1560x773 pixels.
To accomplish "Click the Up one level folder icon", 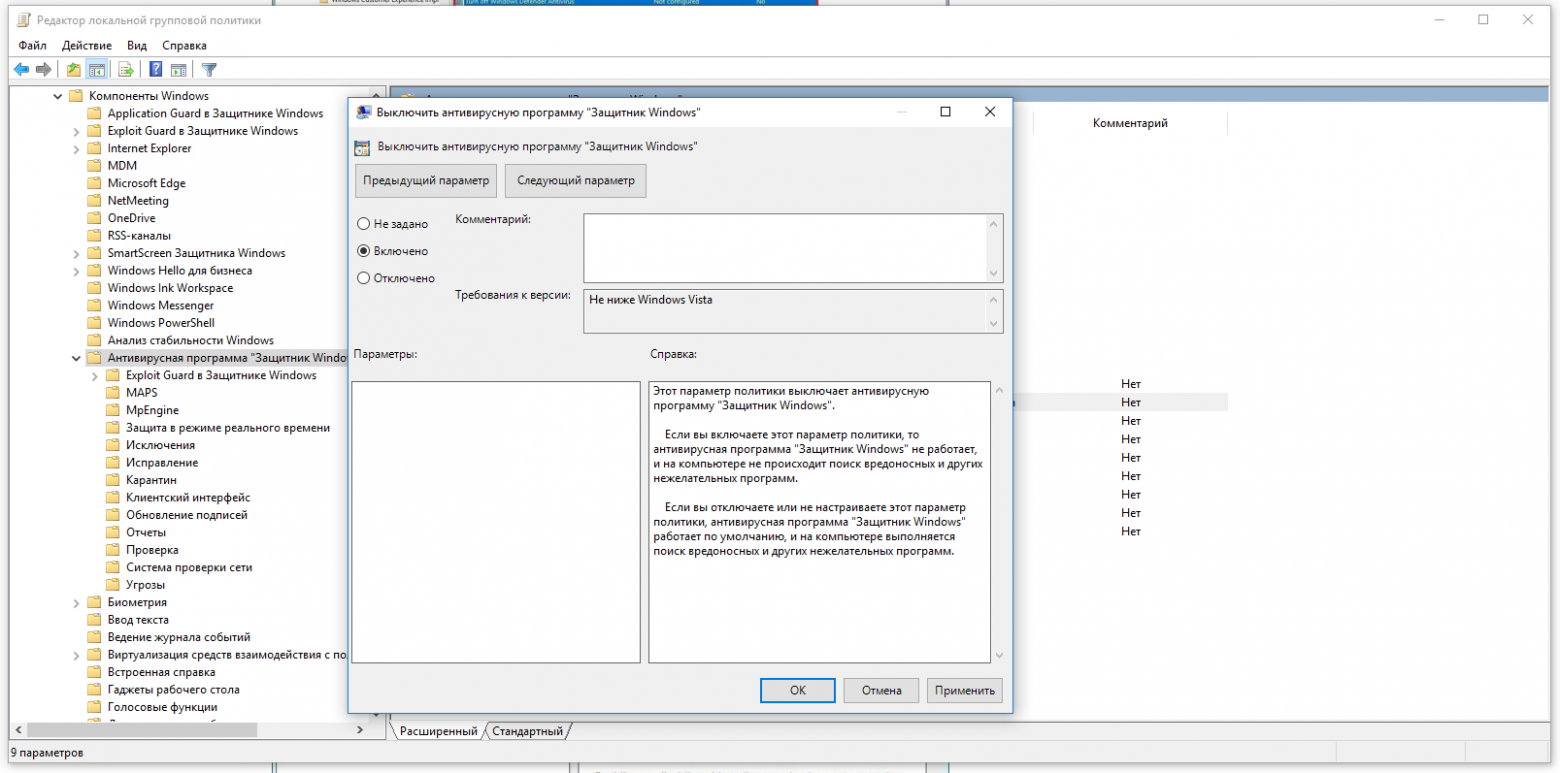I will pos(73,69).
